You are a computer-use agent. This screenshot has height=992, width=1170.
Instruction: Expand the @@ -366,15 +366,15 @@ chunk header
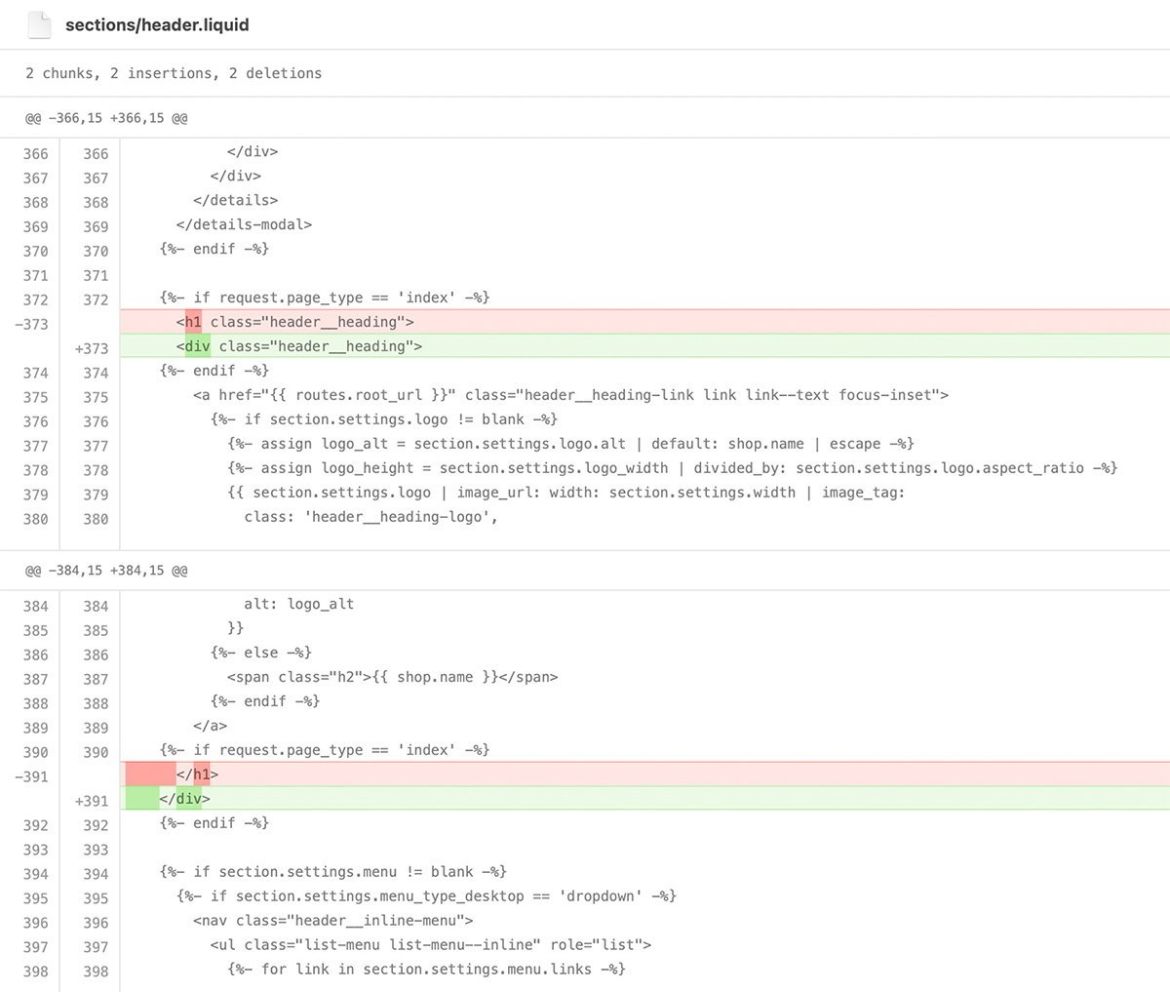(107, 118)
